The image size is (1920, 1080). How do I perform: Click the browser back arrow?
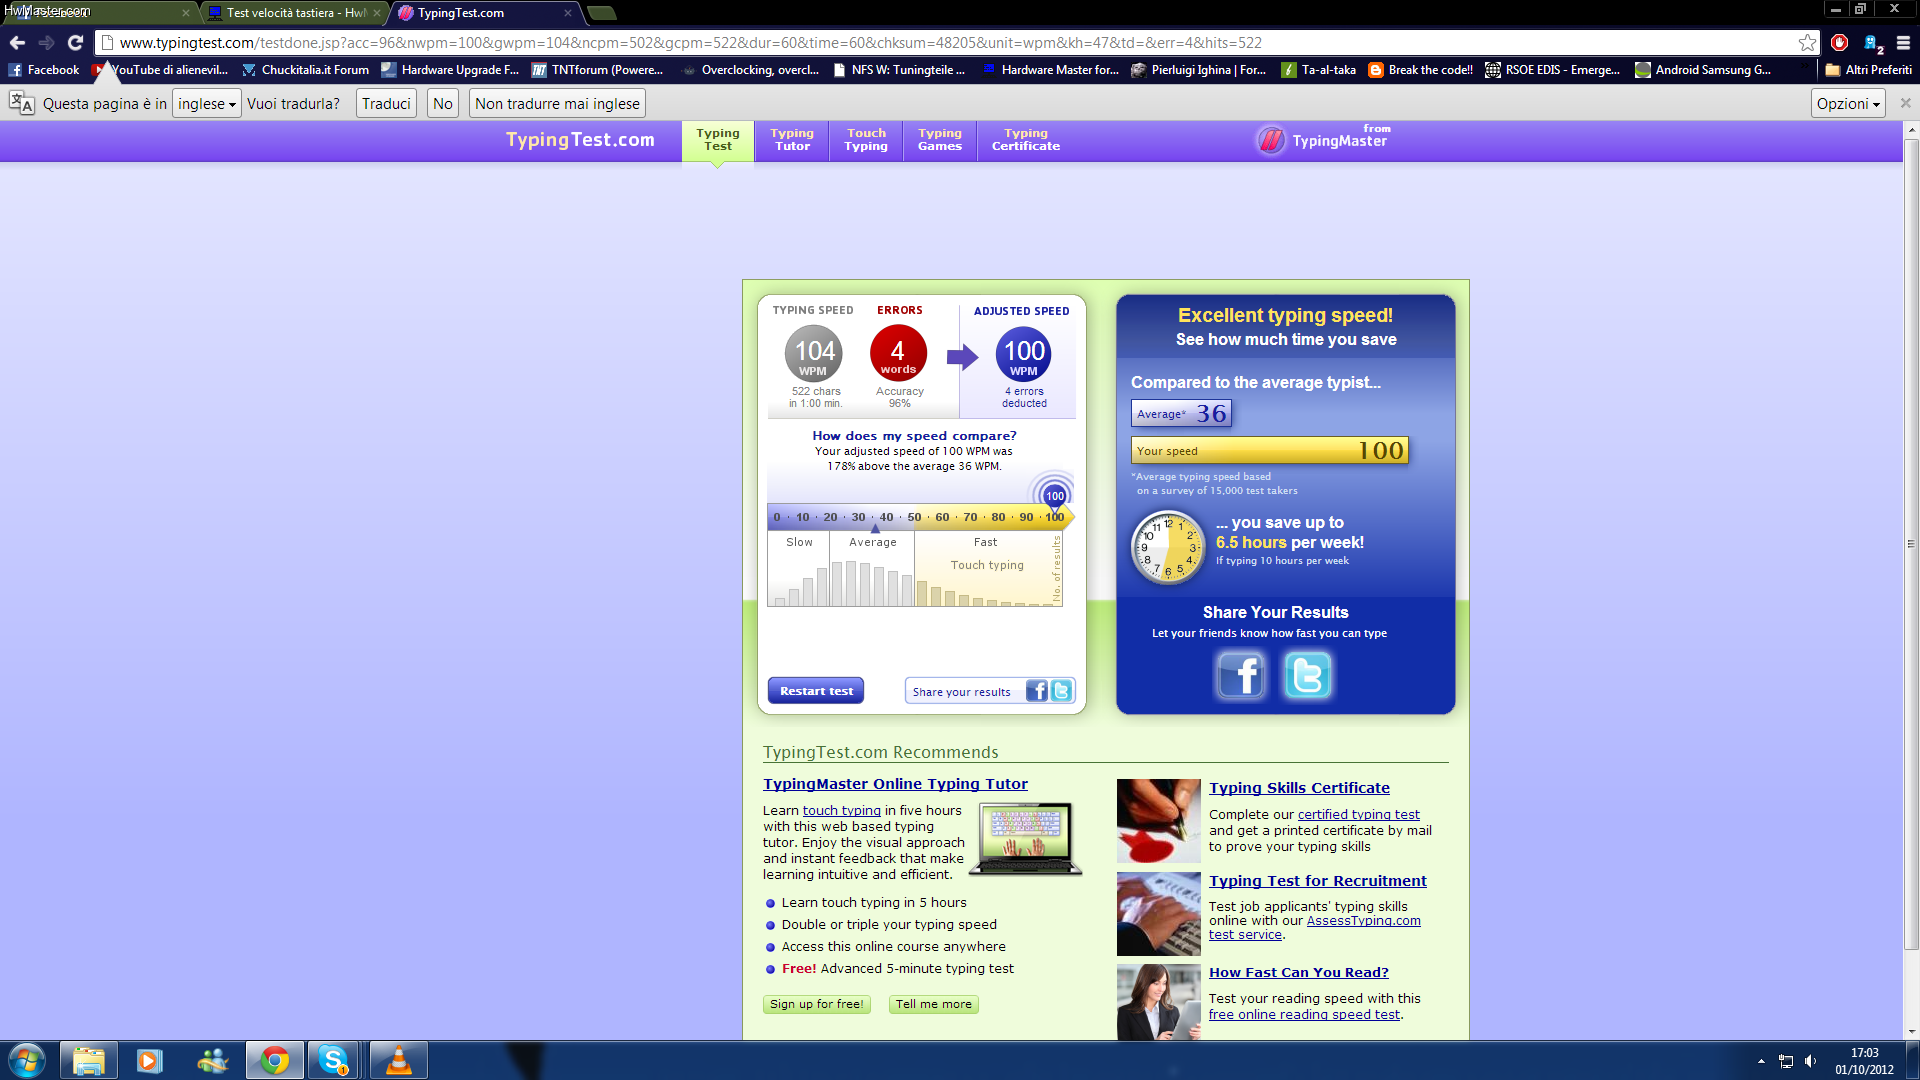pyautogui.click(x=17, y=42)
